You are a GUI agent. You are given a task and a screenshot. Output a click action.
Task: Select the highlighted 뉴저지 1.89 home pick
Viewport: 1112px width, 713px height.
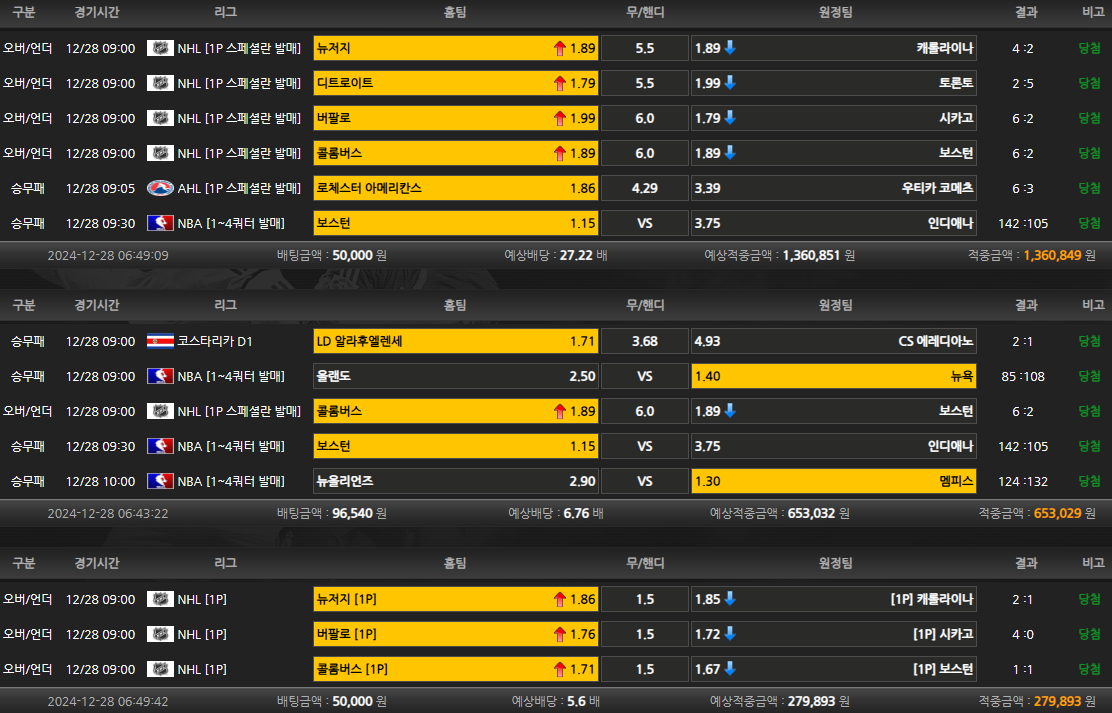point(456,48)
